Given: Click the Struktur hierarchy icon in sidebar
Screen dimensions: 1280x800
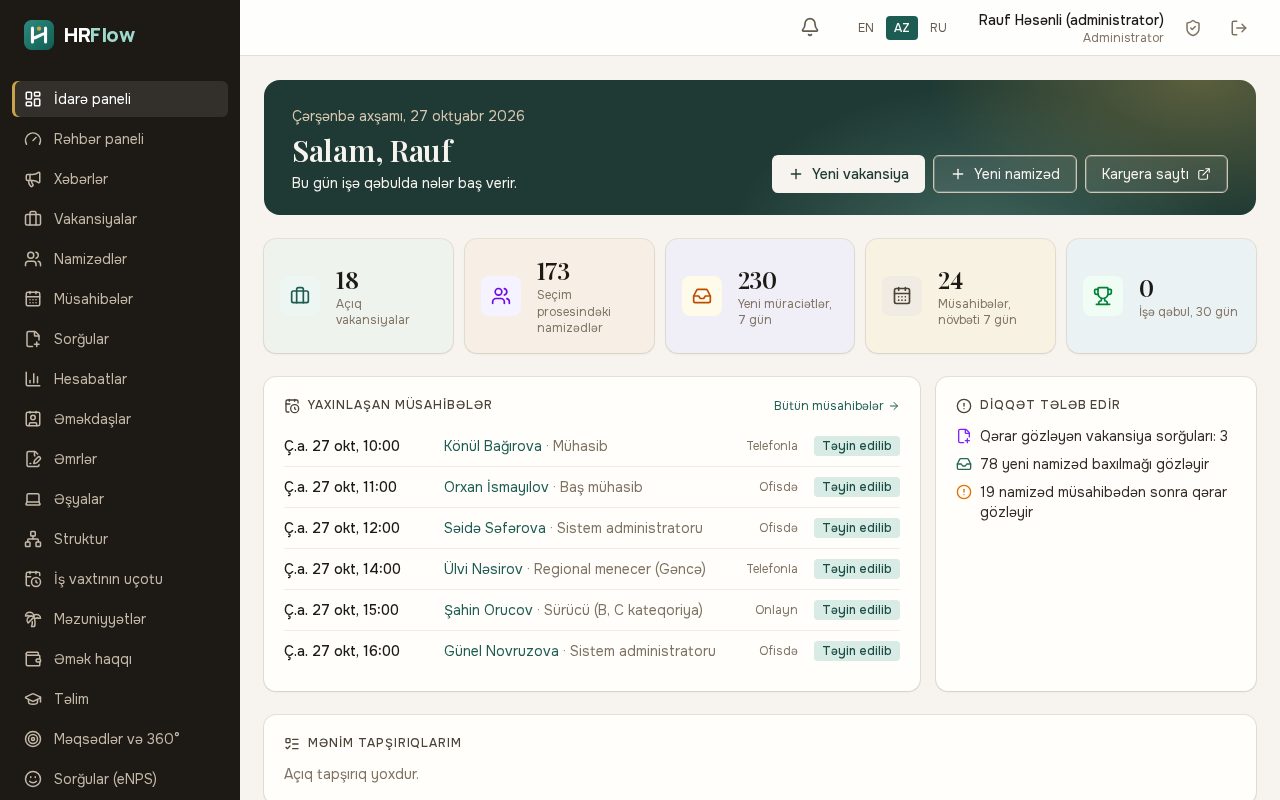Looking at the screenshot, I should coord(33,539).
